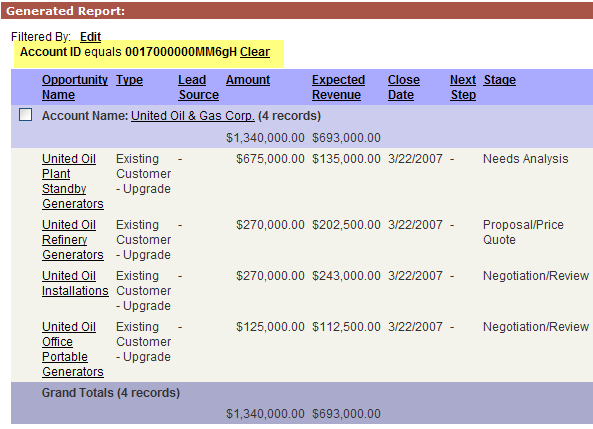This screenshot has height=429, width=593.
Task: Open United Oil Office Portable Generators opportunity
Action: 73,349
